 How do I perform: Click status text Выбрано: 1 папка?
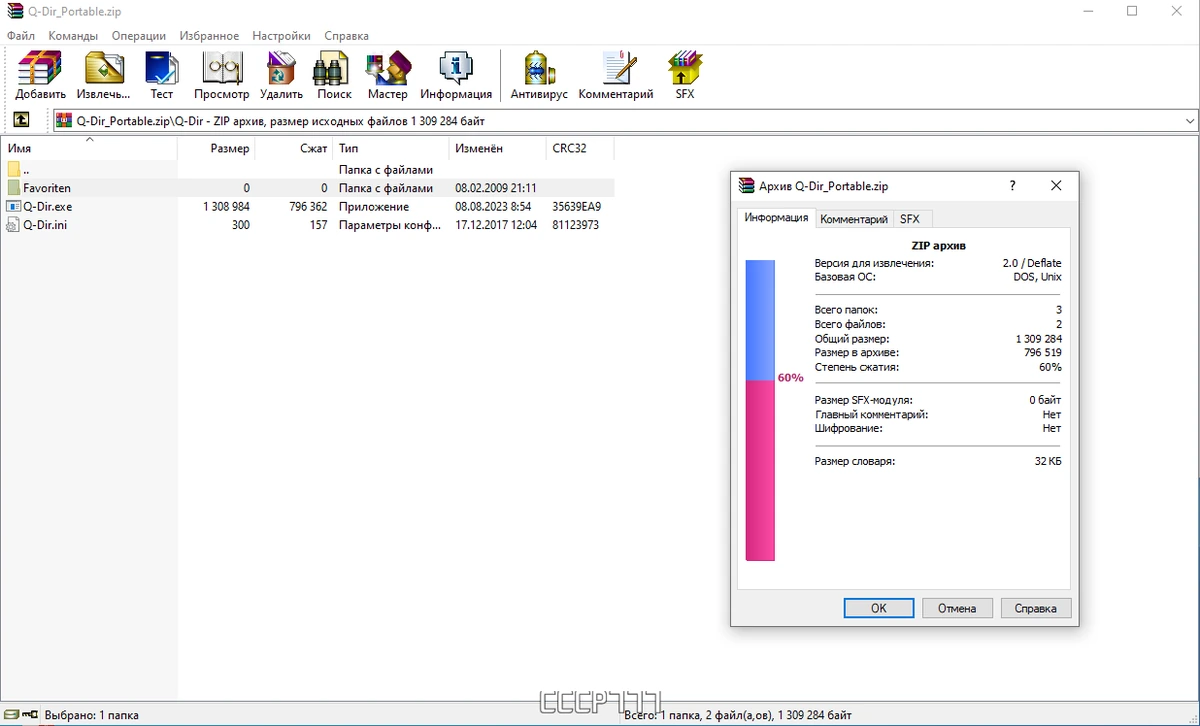pyautogui.click(x=92, y=714)
